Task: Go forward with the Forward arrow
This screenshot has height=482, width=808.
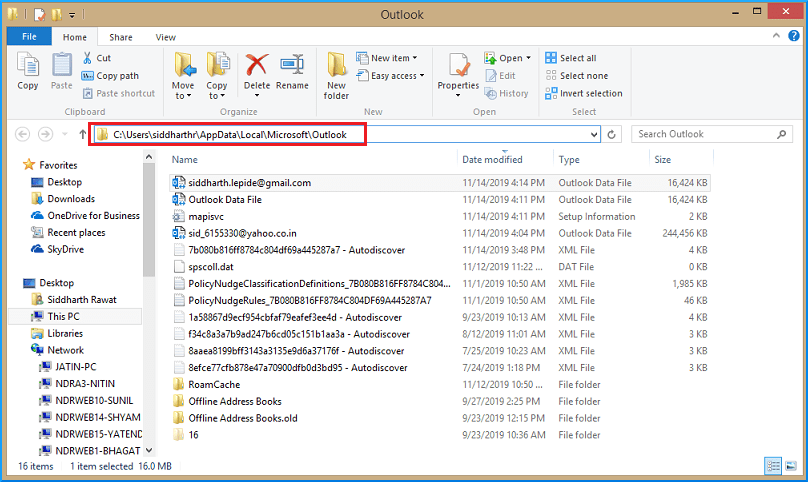Action: pyautogui.click(x=45, y=135)
